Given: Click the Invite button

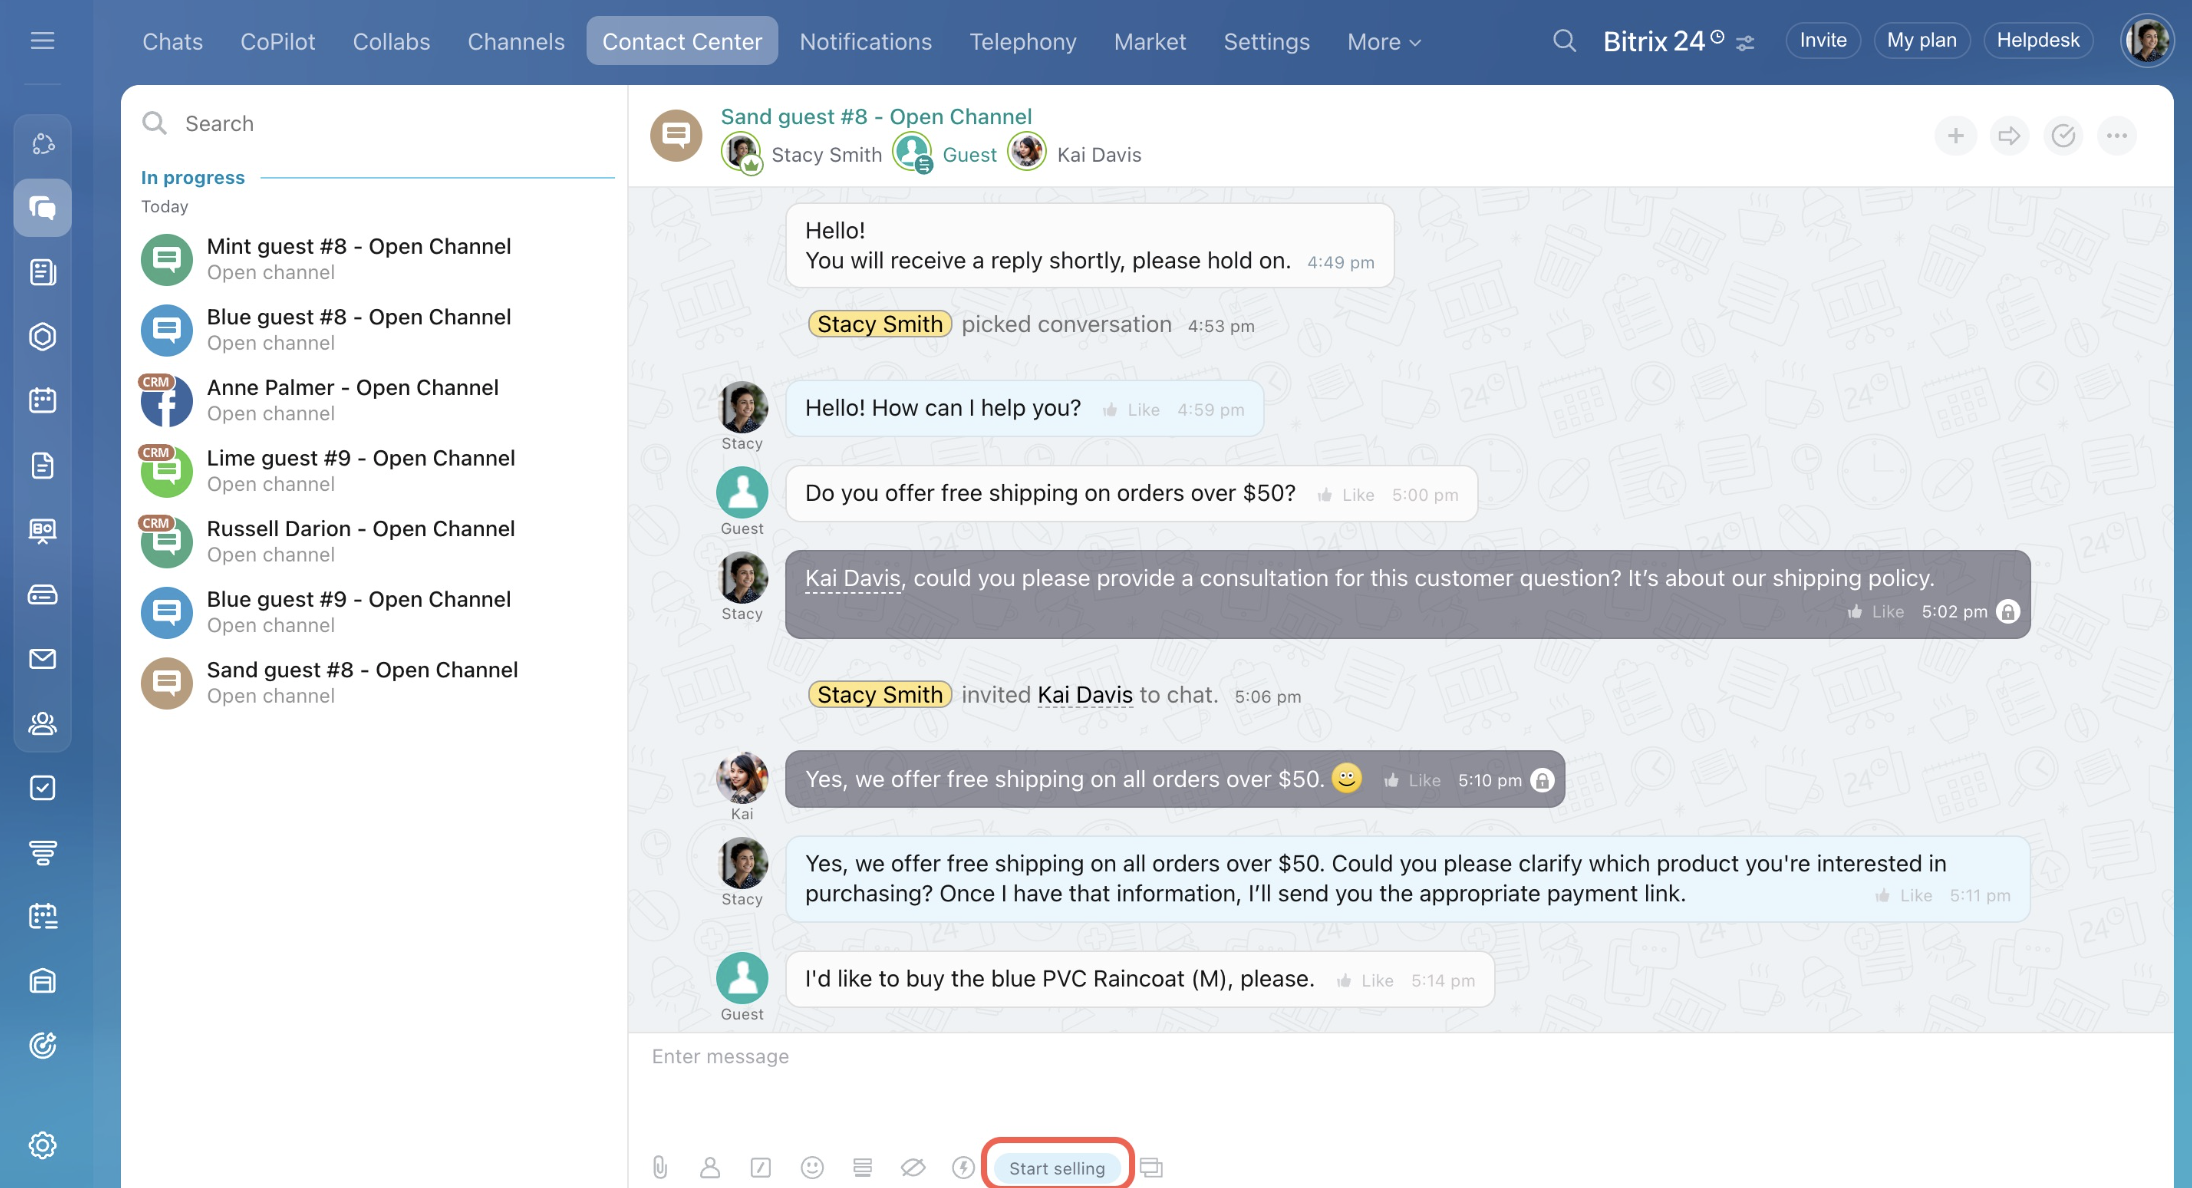Looking at the screenshot, I should pos(1822,40).
